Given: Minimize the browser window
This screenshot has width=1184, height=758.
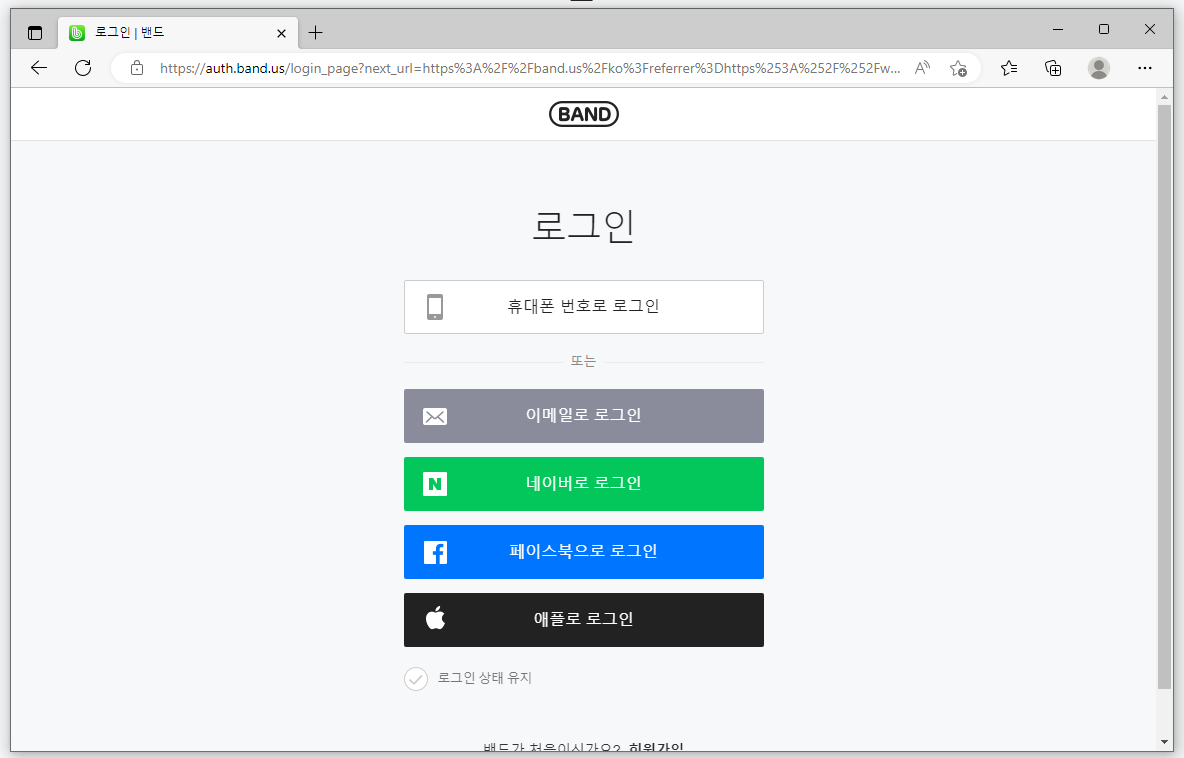Looking at the screenshot, I should [1058, 29].
